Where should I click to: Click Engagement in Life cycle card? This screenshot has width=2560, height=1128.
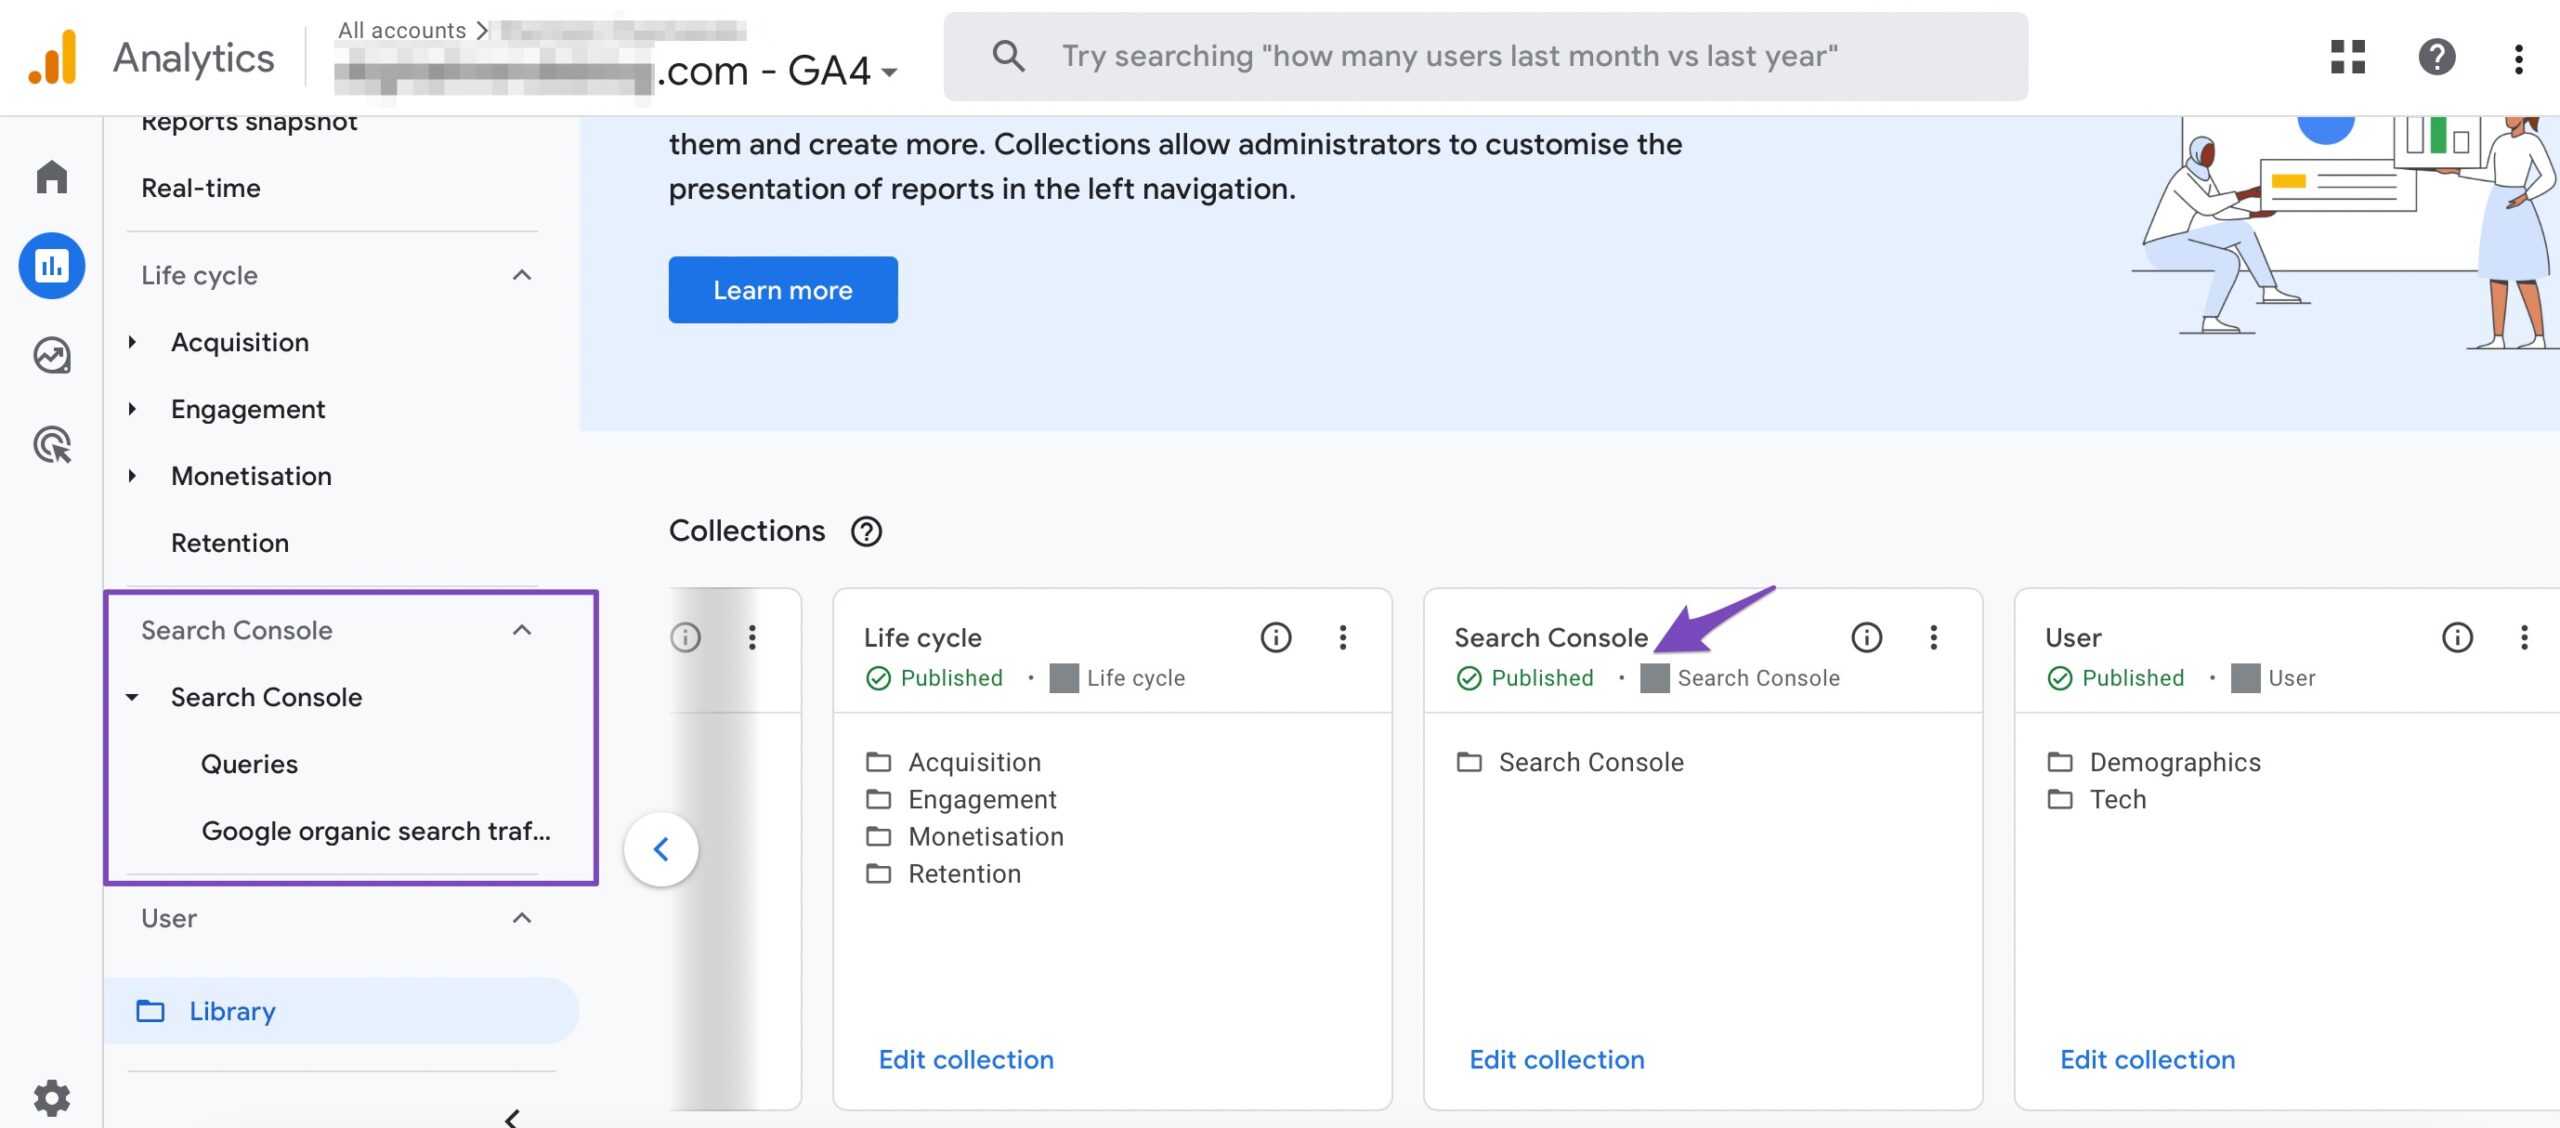[x=982, y=799]
